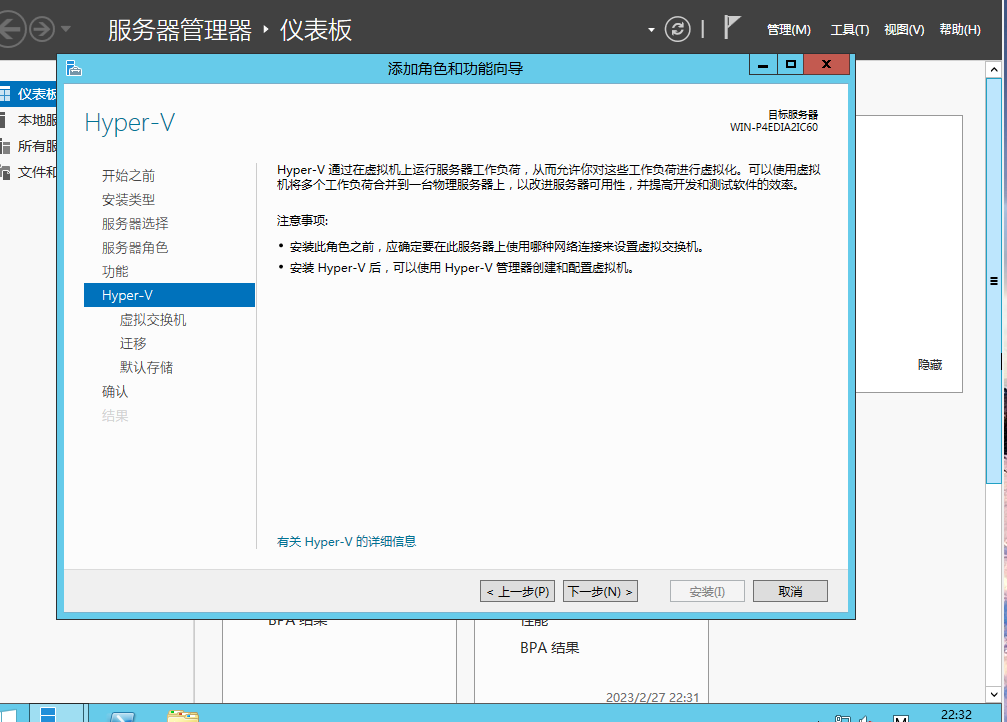The image size is (1007, 722).
Task: Click the 隐藏 link in Server Manager
Action: (x=929, y=364)
